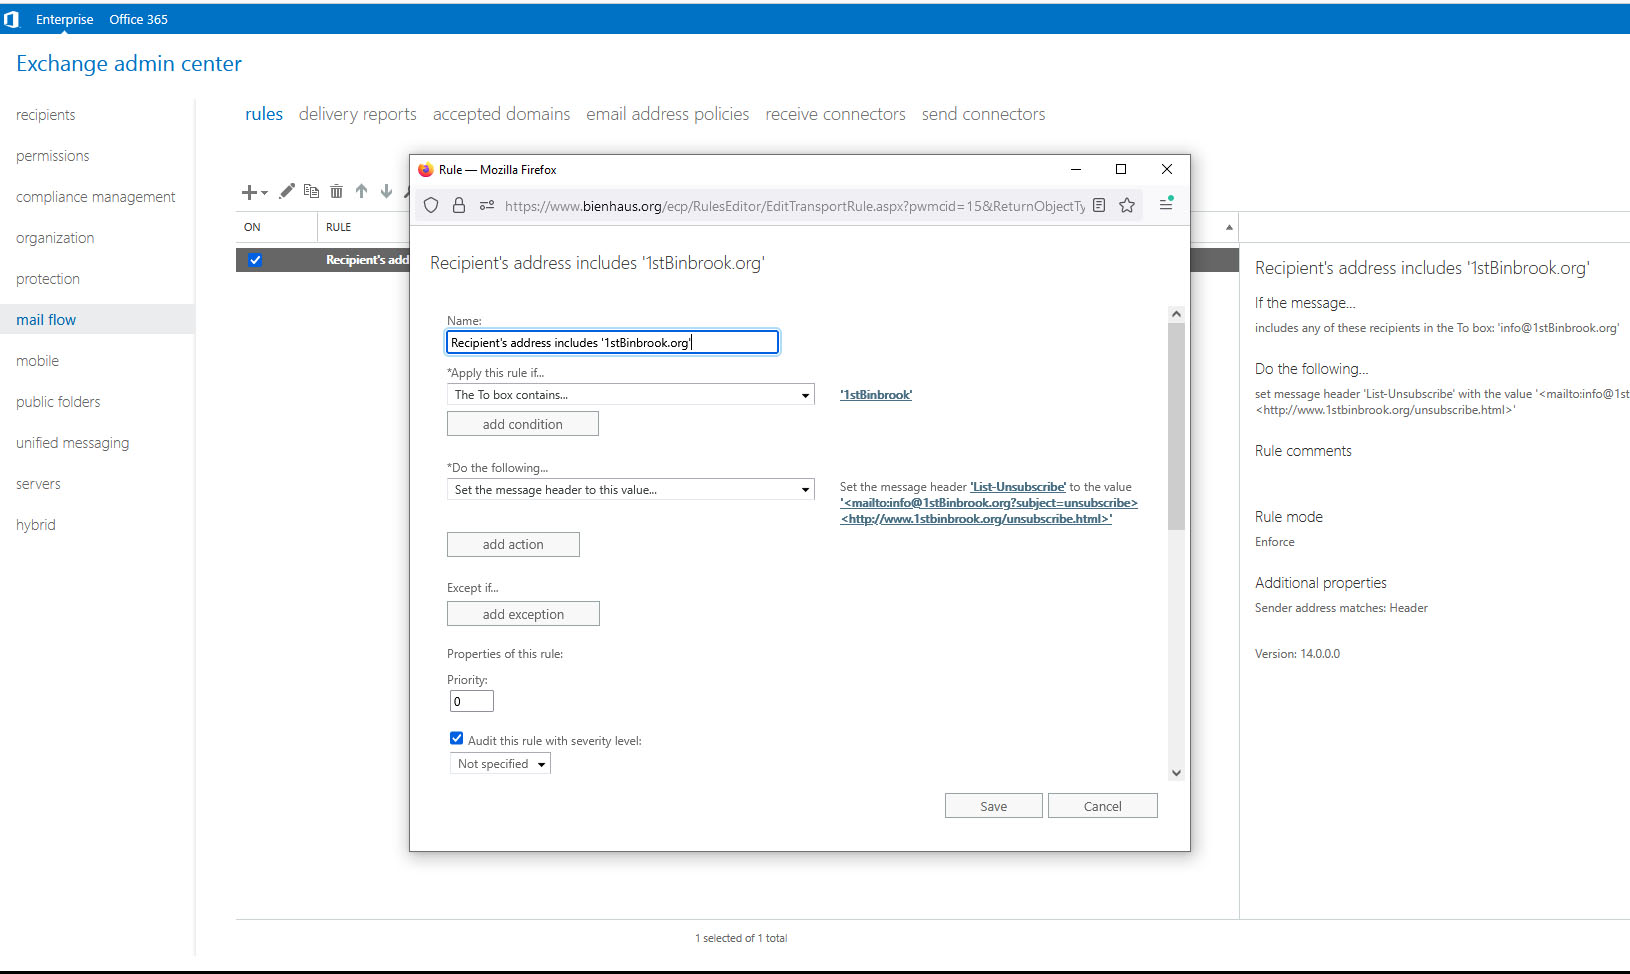Open servers in the sidebar
The height and width of the screenshot is (974, 1630).
(38, 484)
